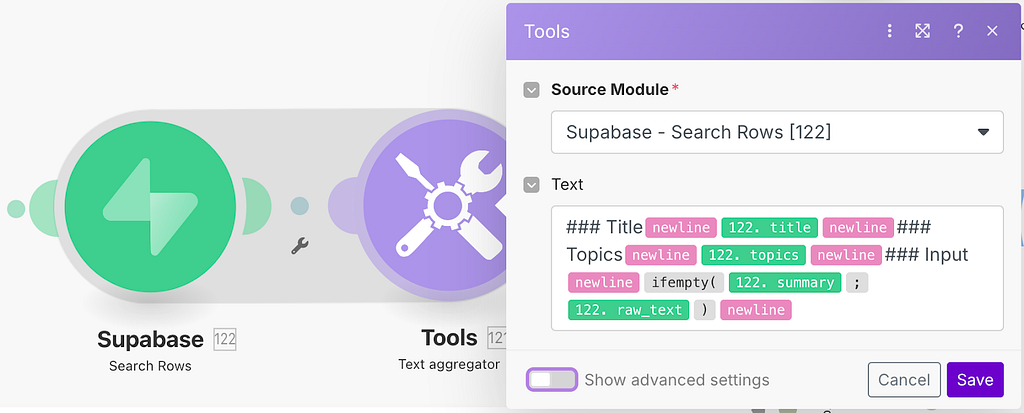Open the Source Module dropdown
This screenshot has height=413, width=1024.
777,132
